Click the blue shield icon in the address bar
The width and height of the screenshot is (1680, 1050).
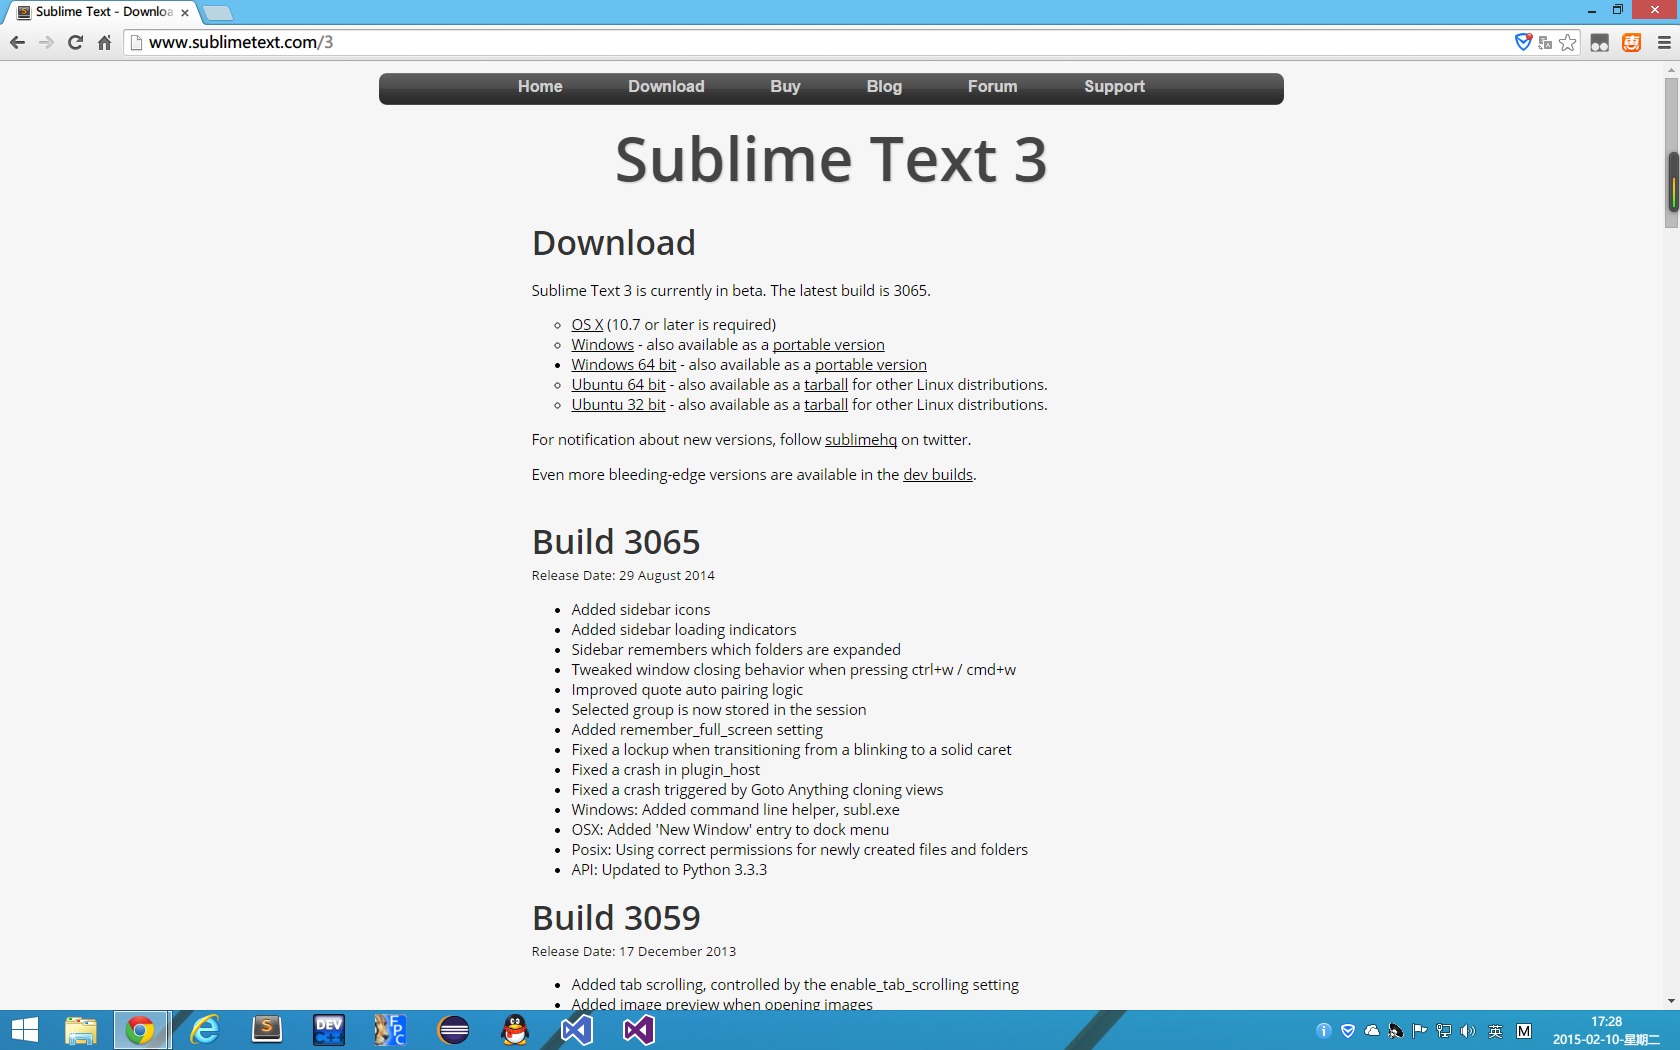pos(1523,42)
